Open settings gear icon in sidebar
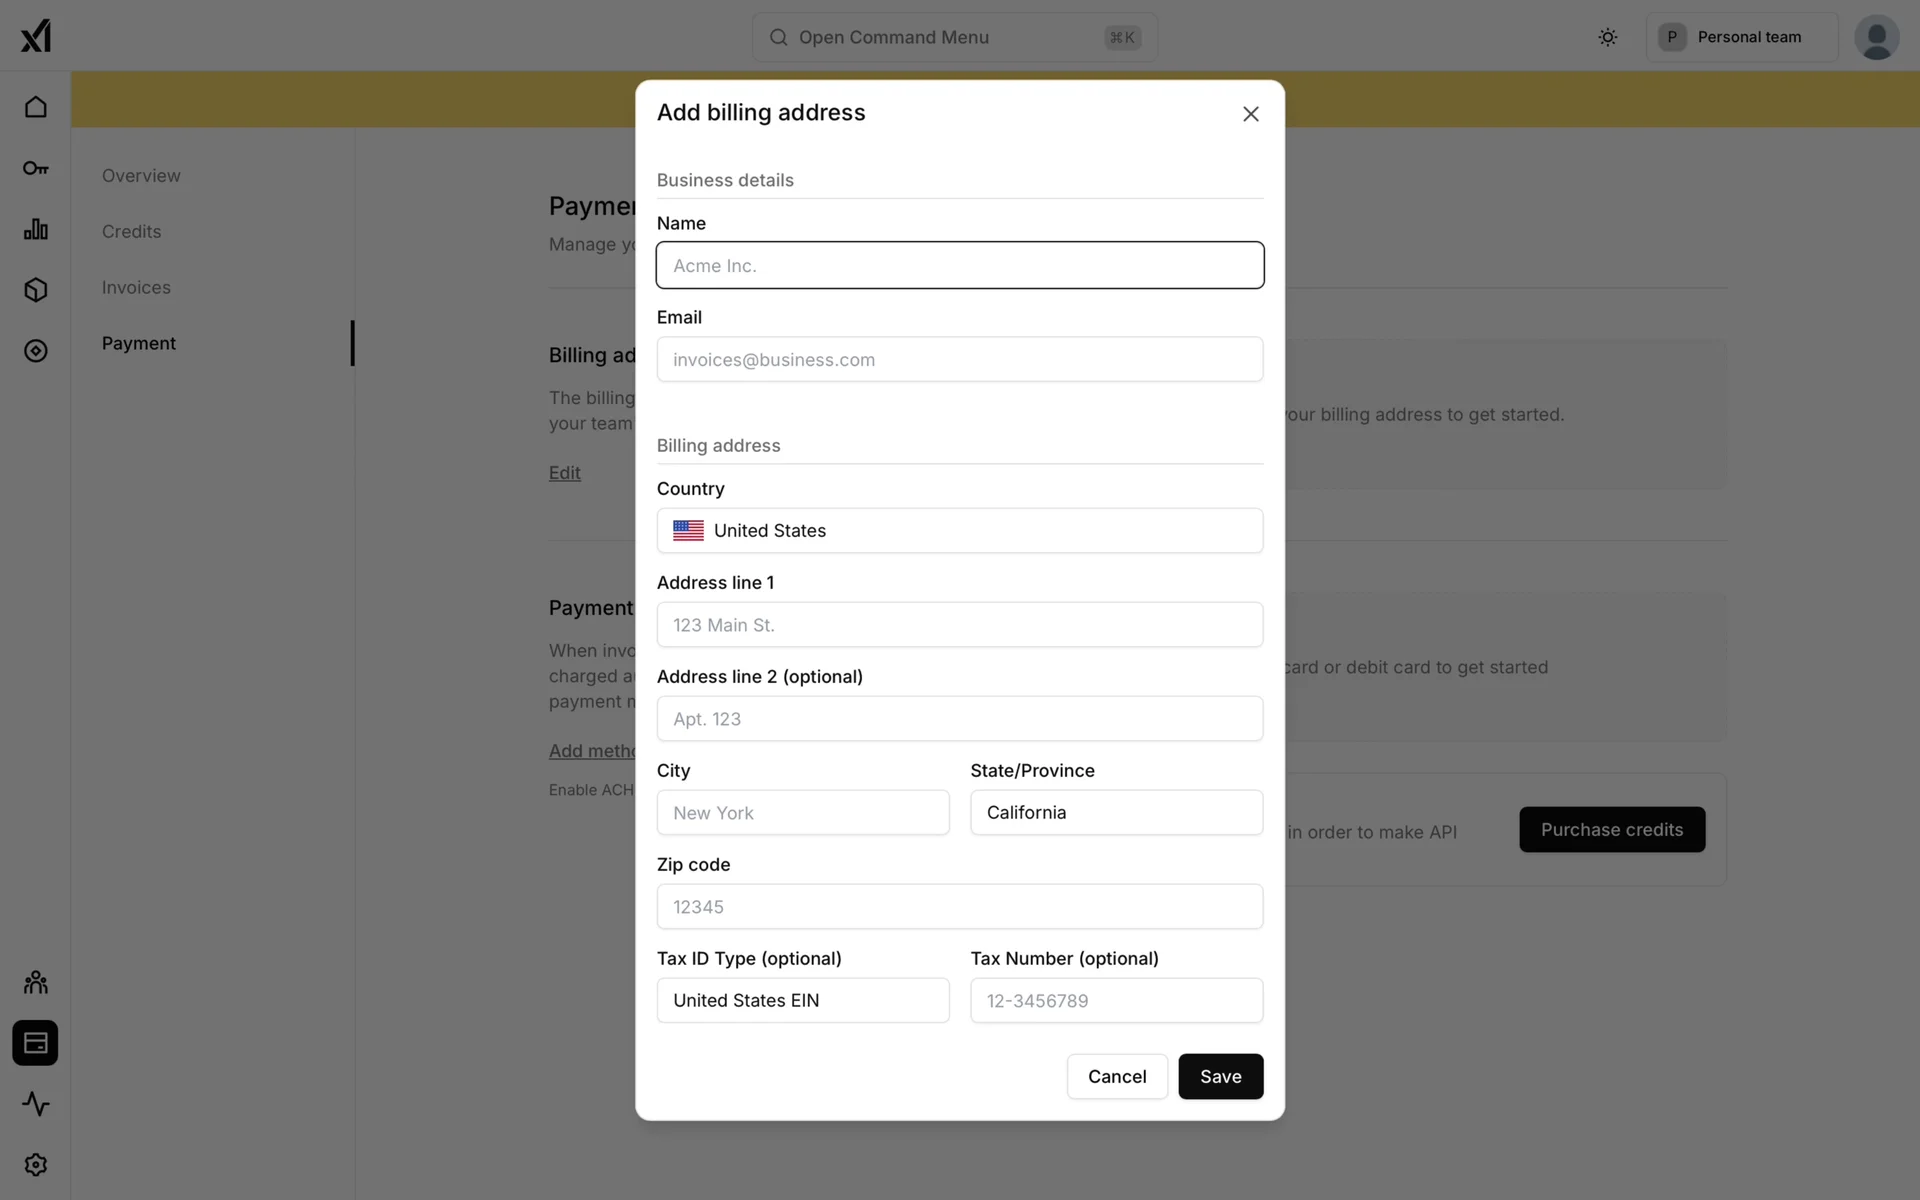1920x1200 pixels. [36, 1165]
